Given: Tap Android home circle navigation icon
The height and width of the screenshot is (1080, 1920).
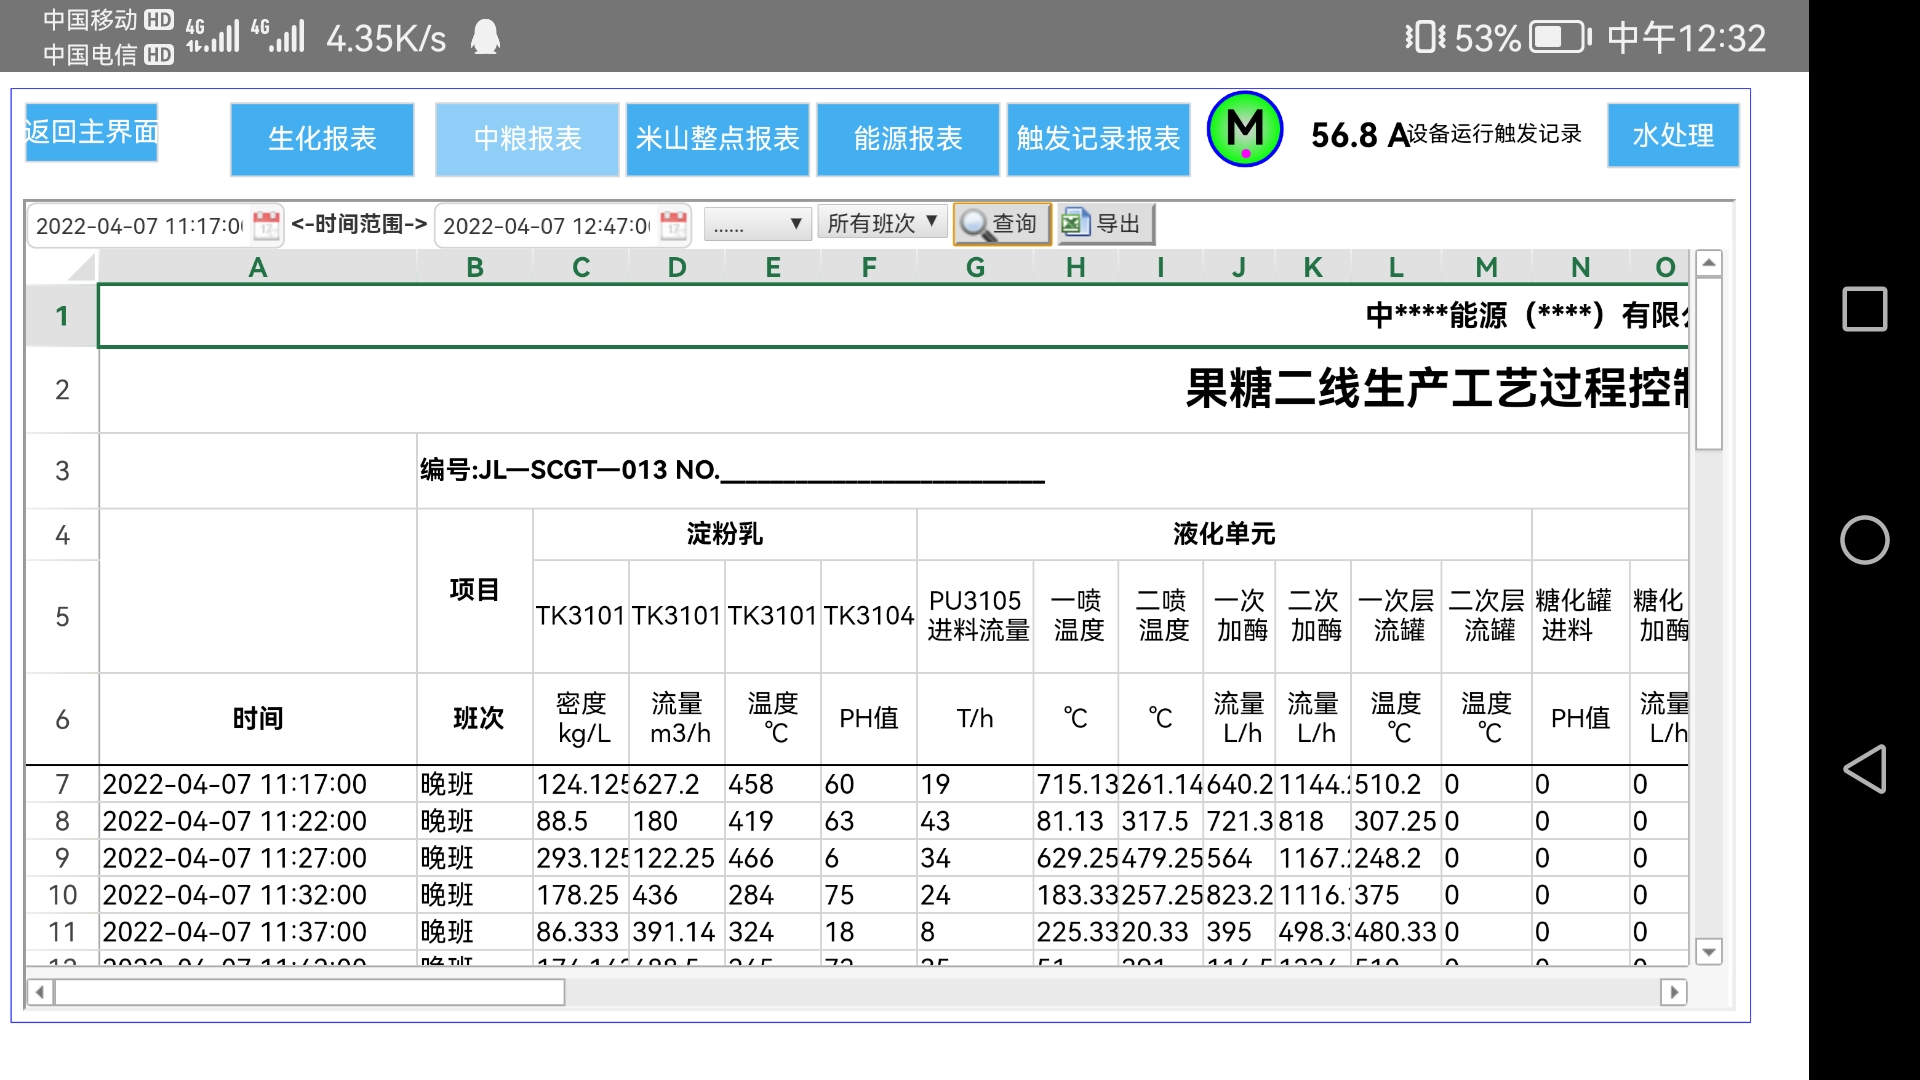Looking at the screenshot, I should pos(1864,540).
